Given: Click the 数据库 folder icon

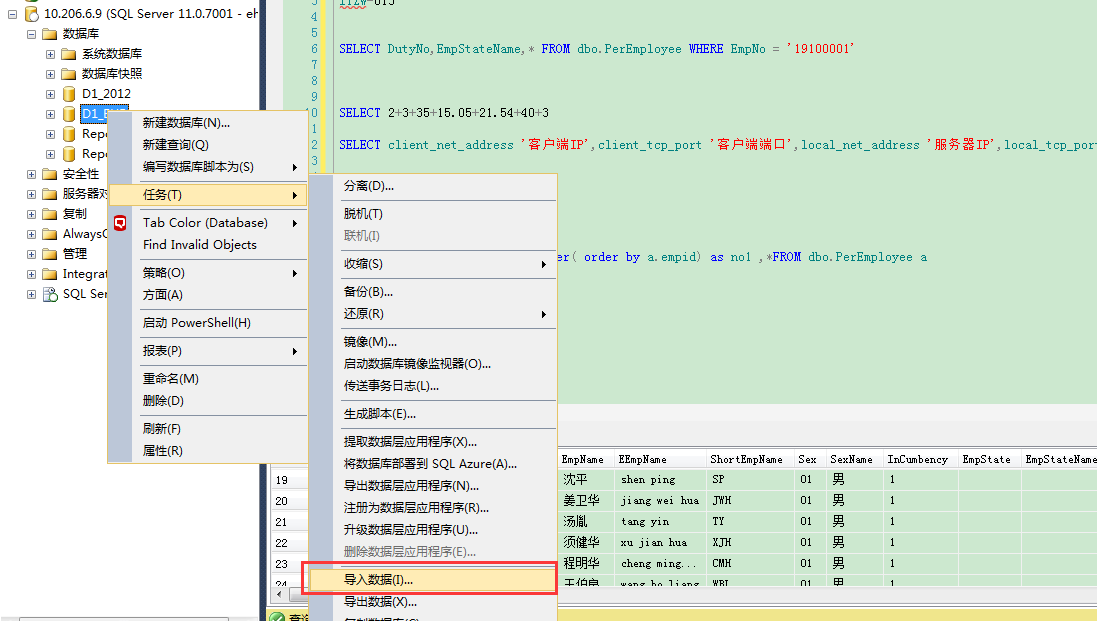Looking at the screenshot, I should coord(49,34).
